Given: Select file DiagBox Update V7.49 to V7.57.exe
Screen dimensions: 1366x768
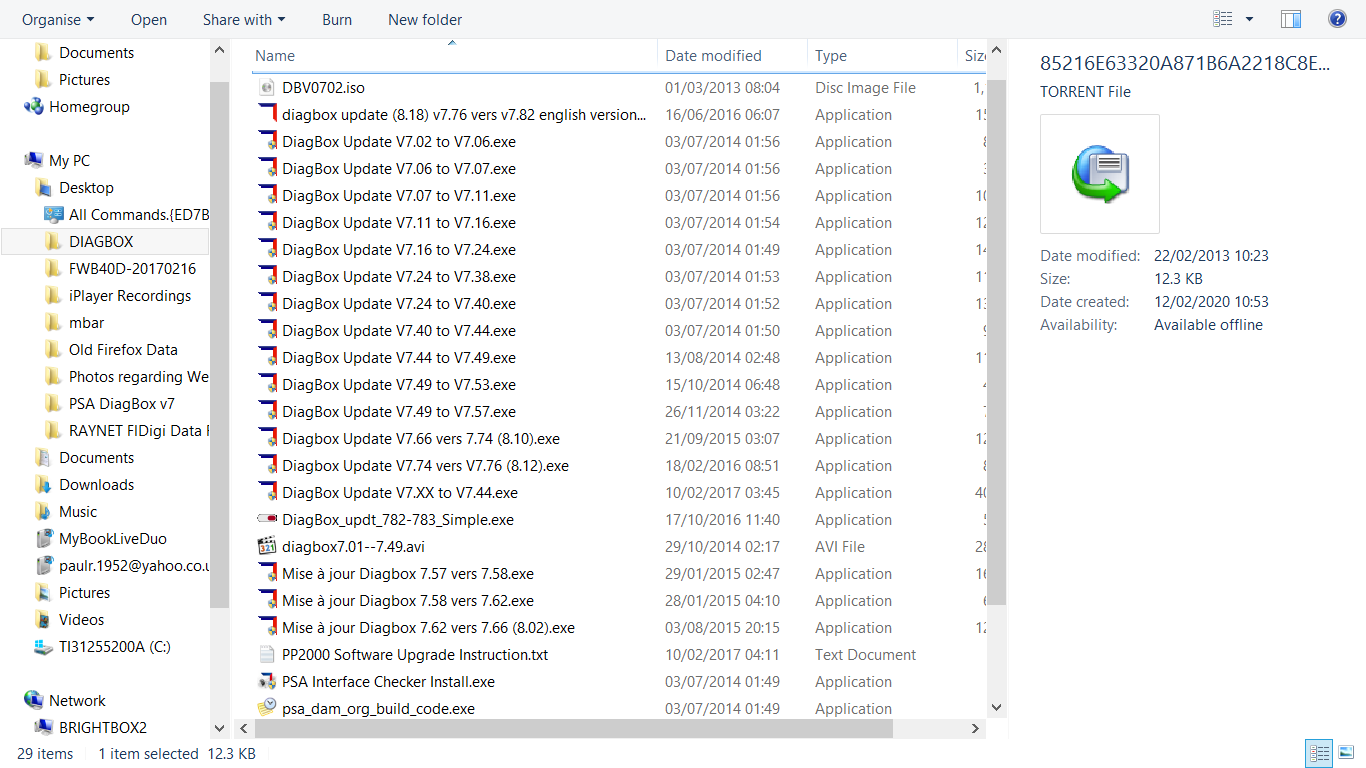Looking at the screenshot, I should click(x=399, y=412).
